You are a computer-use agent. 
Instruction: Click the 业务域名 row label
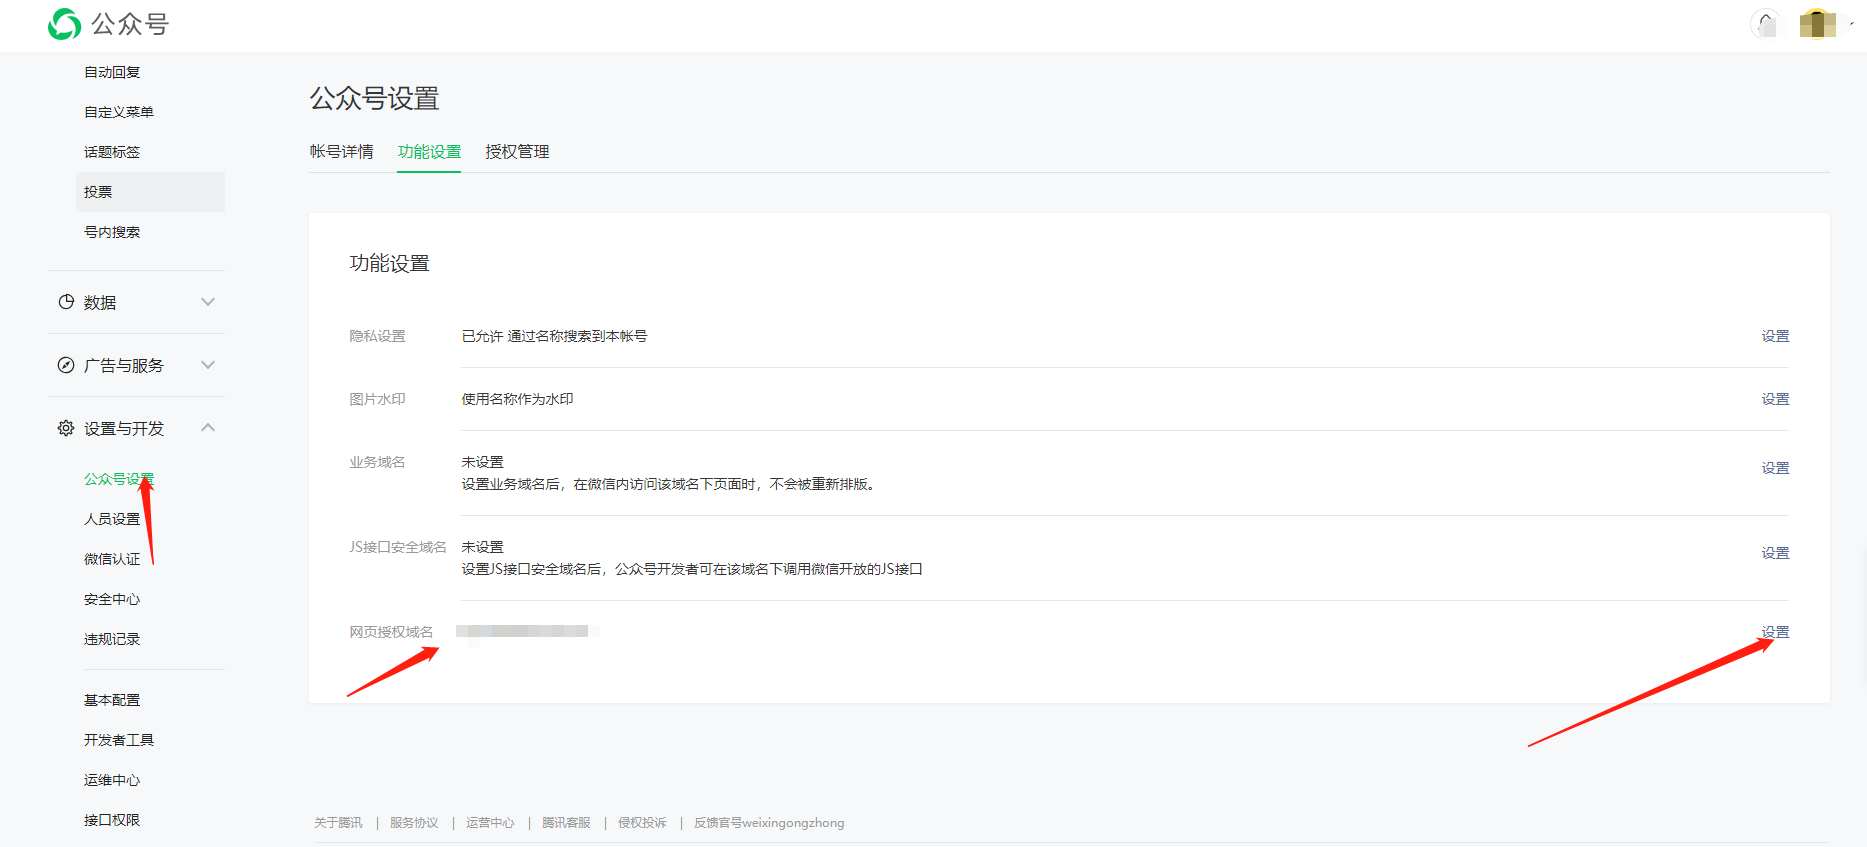377,462
